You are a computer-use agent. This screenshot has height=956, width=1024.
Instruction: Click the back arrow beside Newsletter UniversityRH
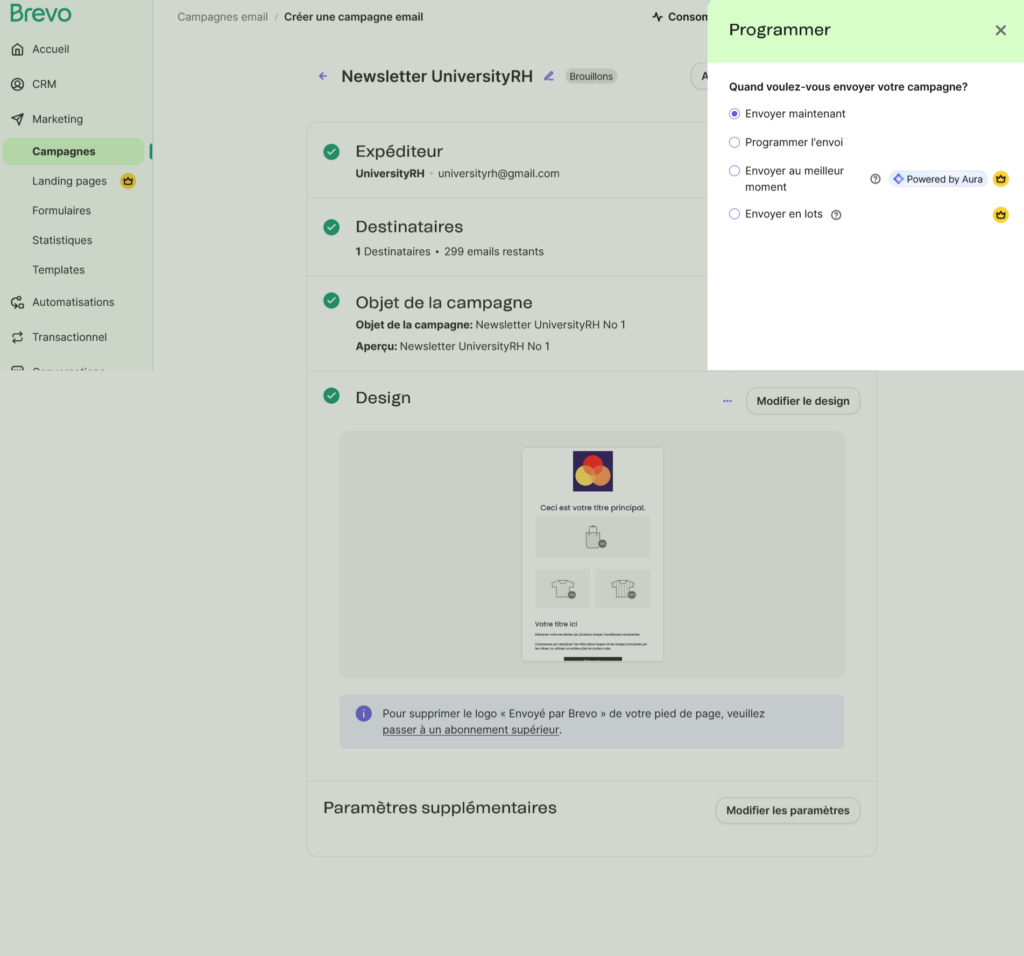323,76
